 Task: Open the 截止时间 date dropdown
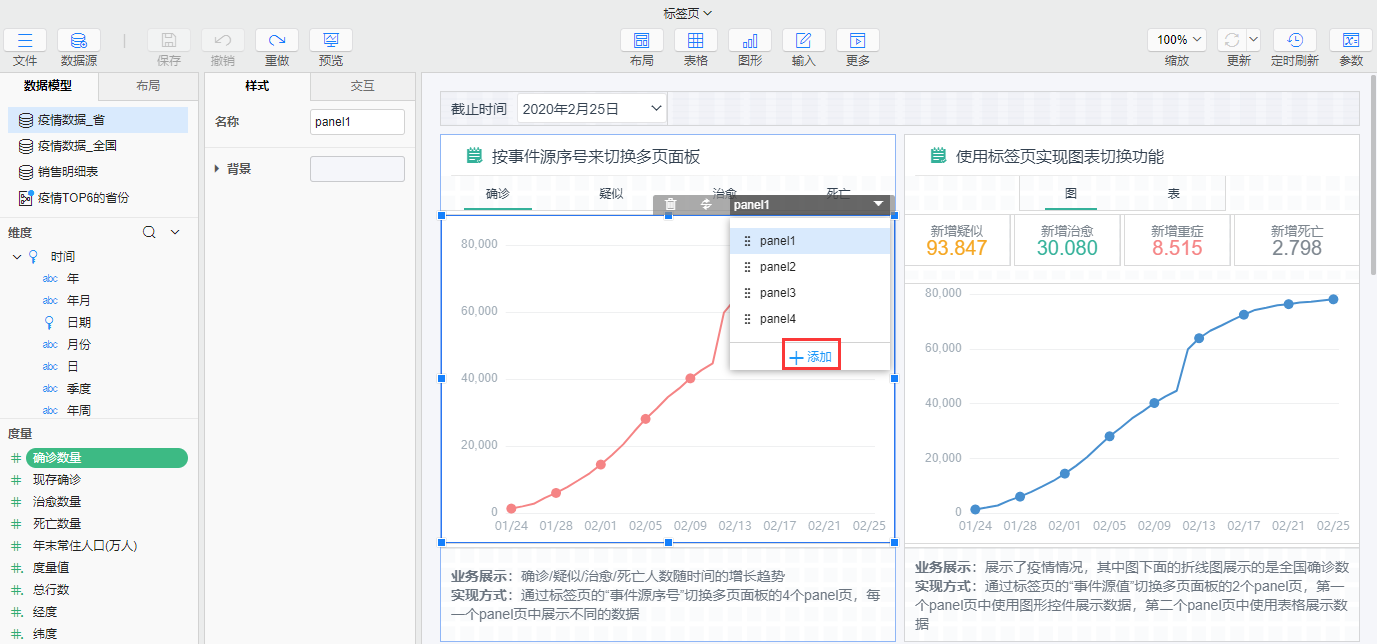pyautogui.click(x=591, y=108)
